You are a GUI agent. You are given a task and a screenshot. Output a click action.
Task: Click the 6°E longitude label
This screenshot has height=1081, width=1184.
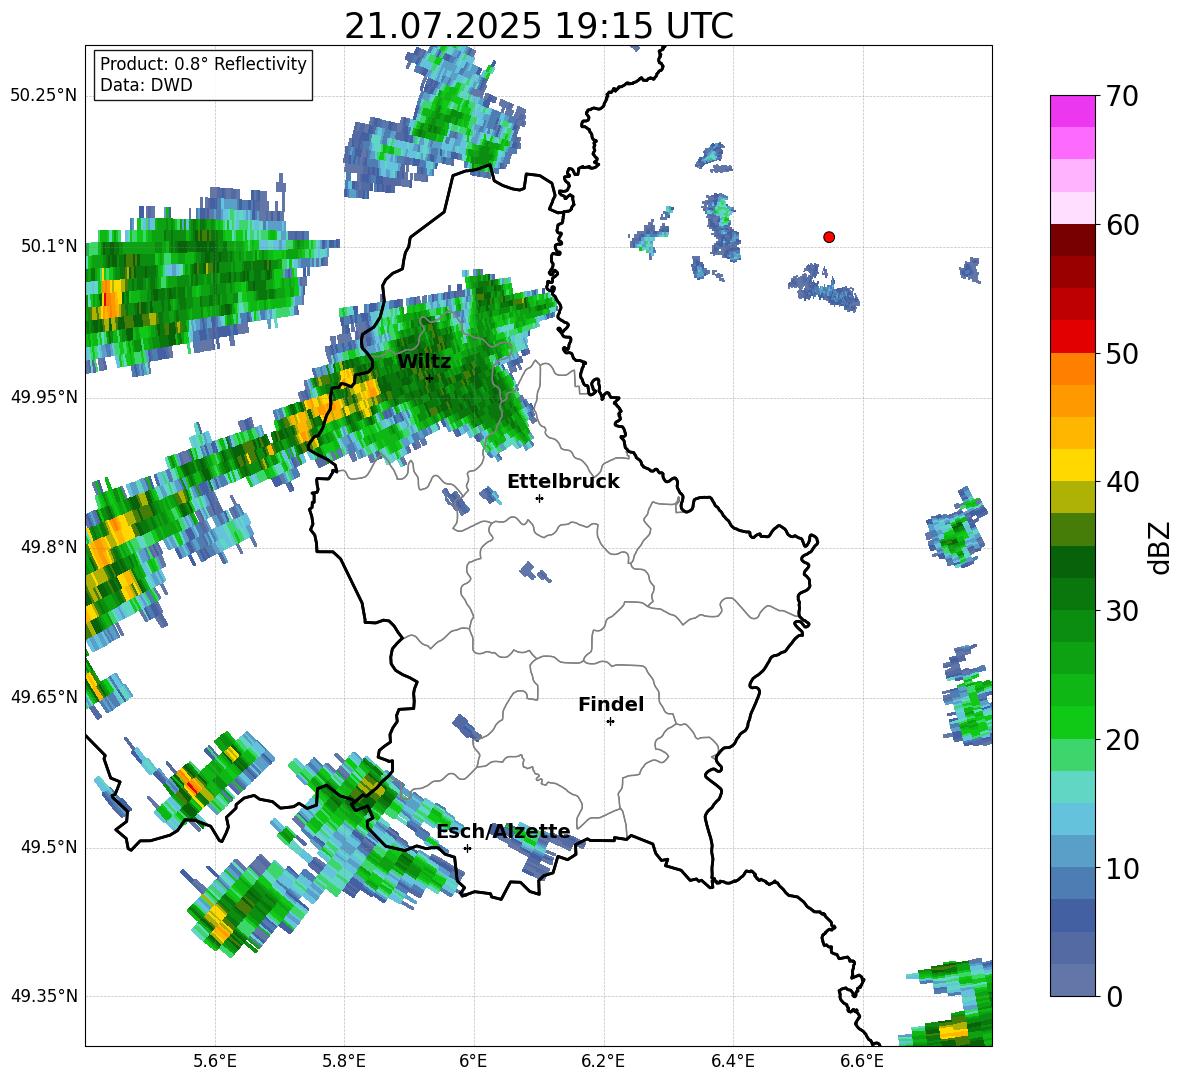click(473, 1063)
